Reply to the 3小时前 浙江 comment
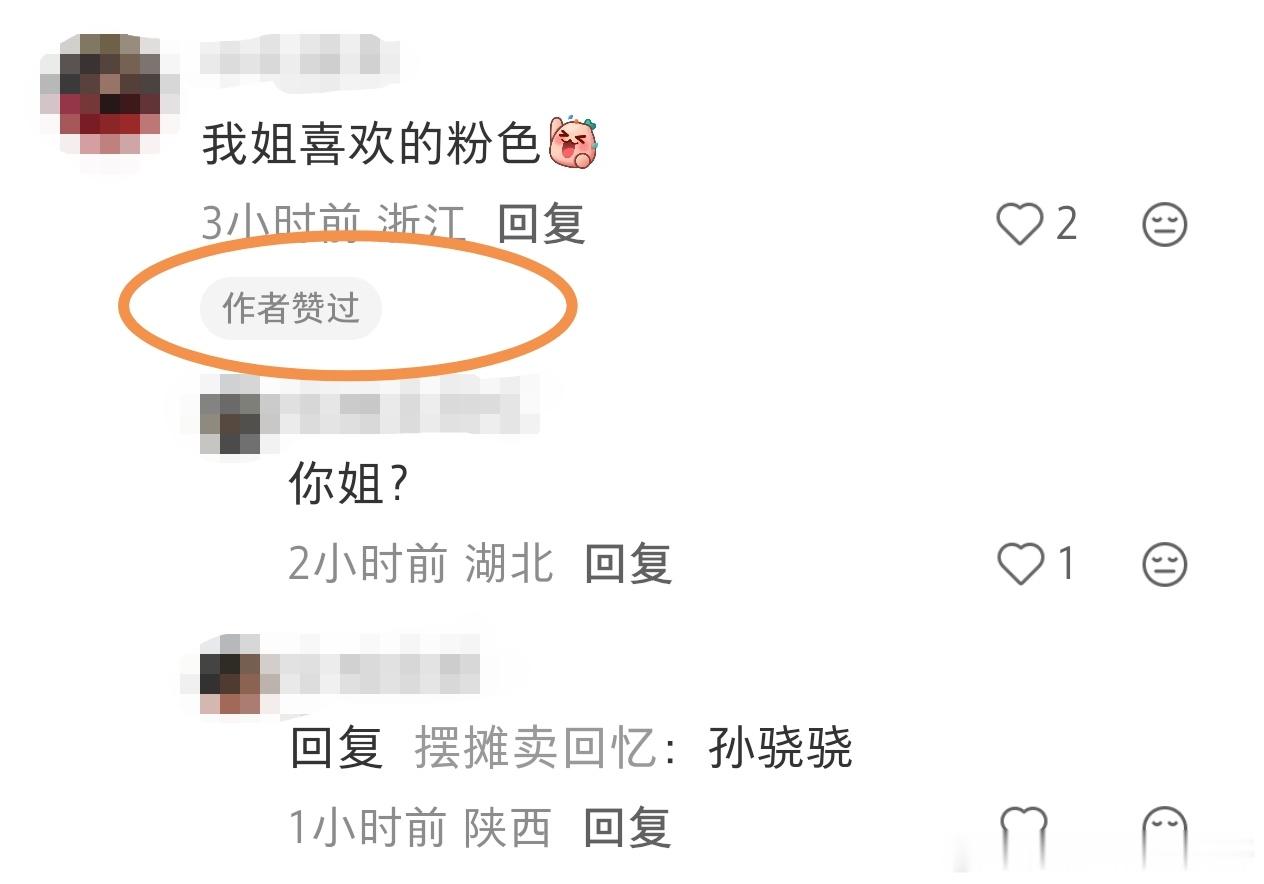This screenshot has width=1264, height=884. pyautogui.click(x=541, y=224)
